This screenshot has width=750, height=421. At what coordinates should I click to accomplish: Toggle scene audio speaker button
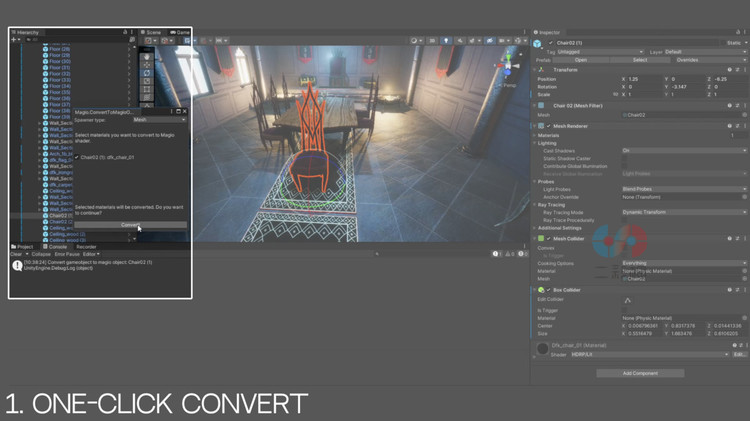pos(460,41)
